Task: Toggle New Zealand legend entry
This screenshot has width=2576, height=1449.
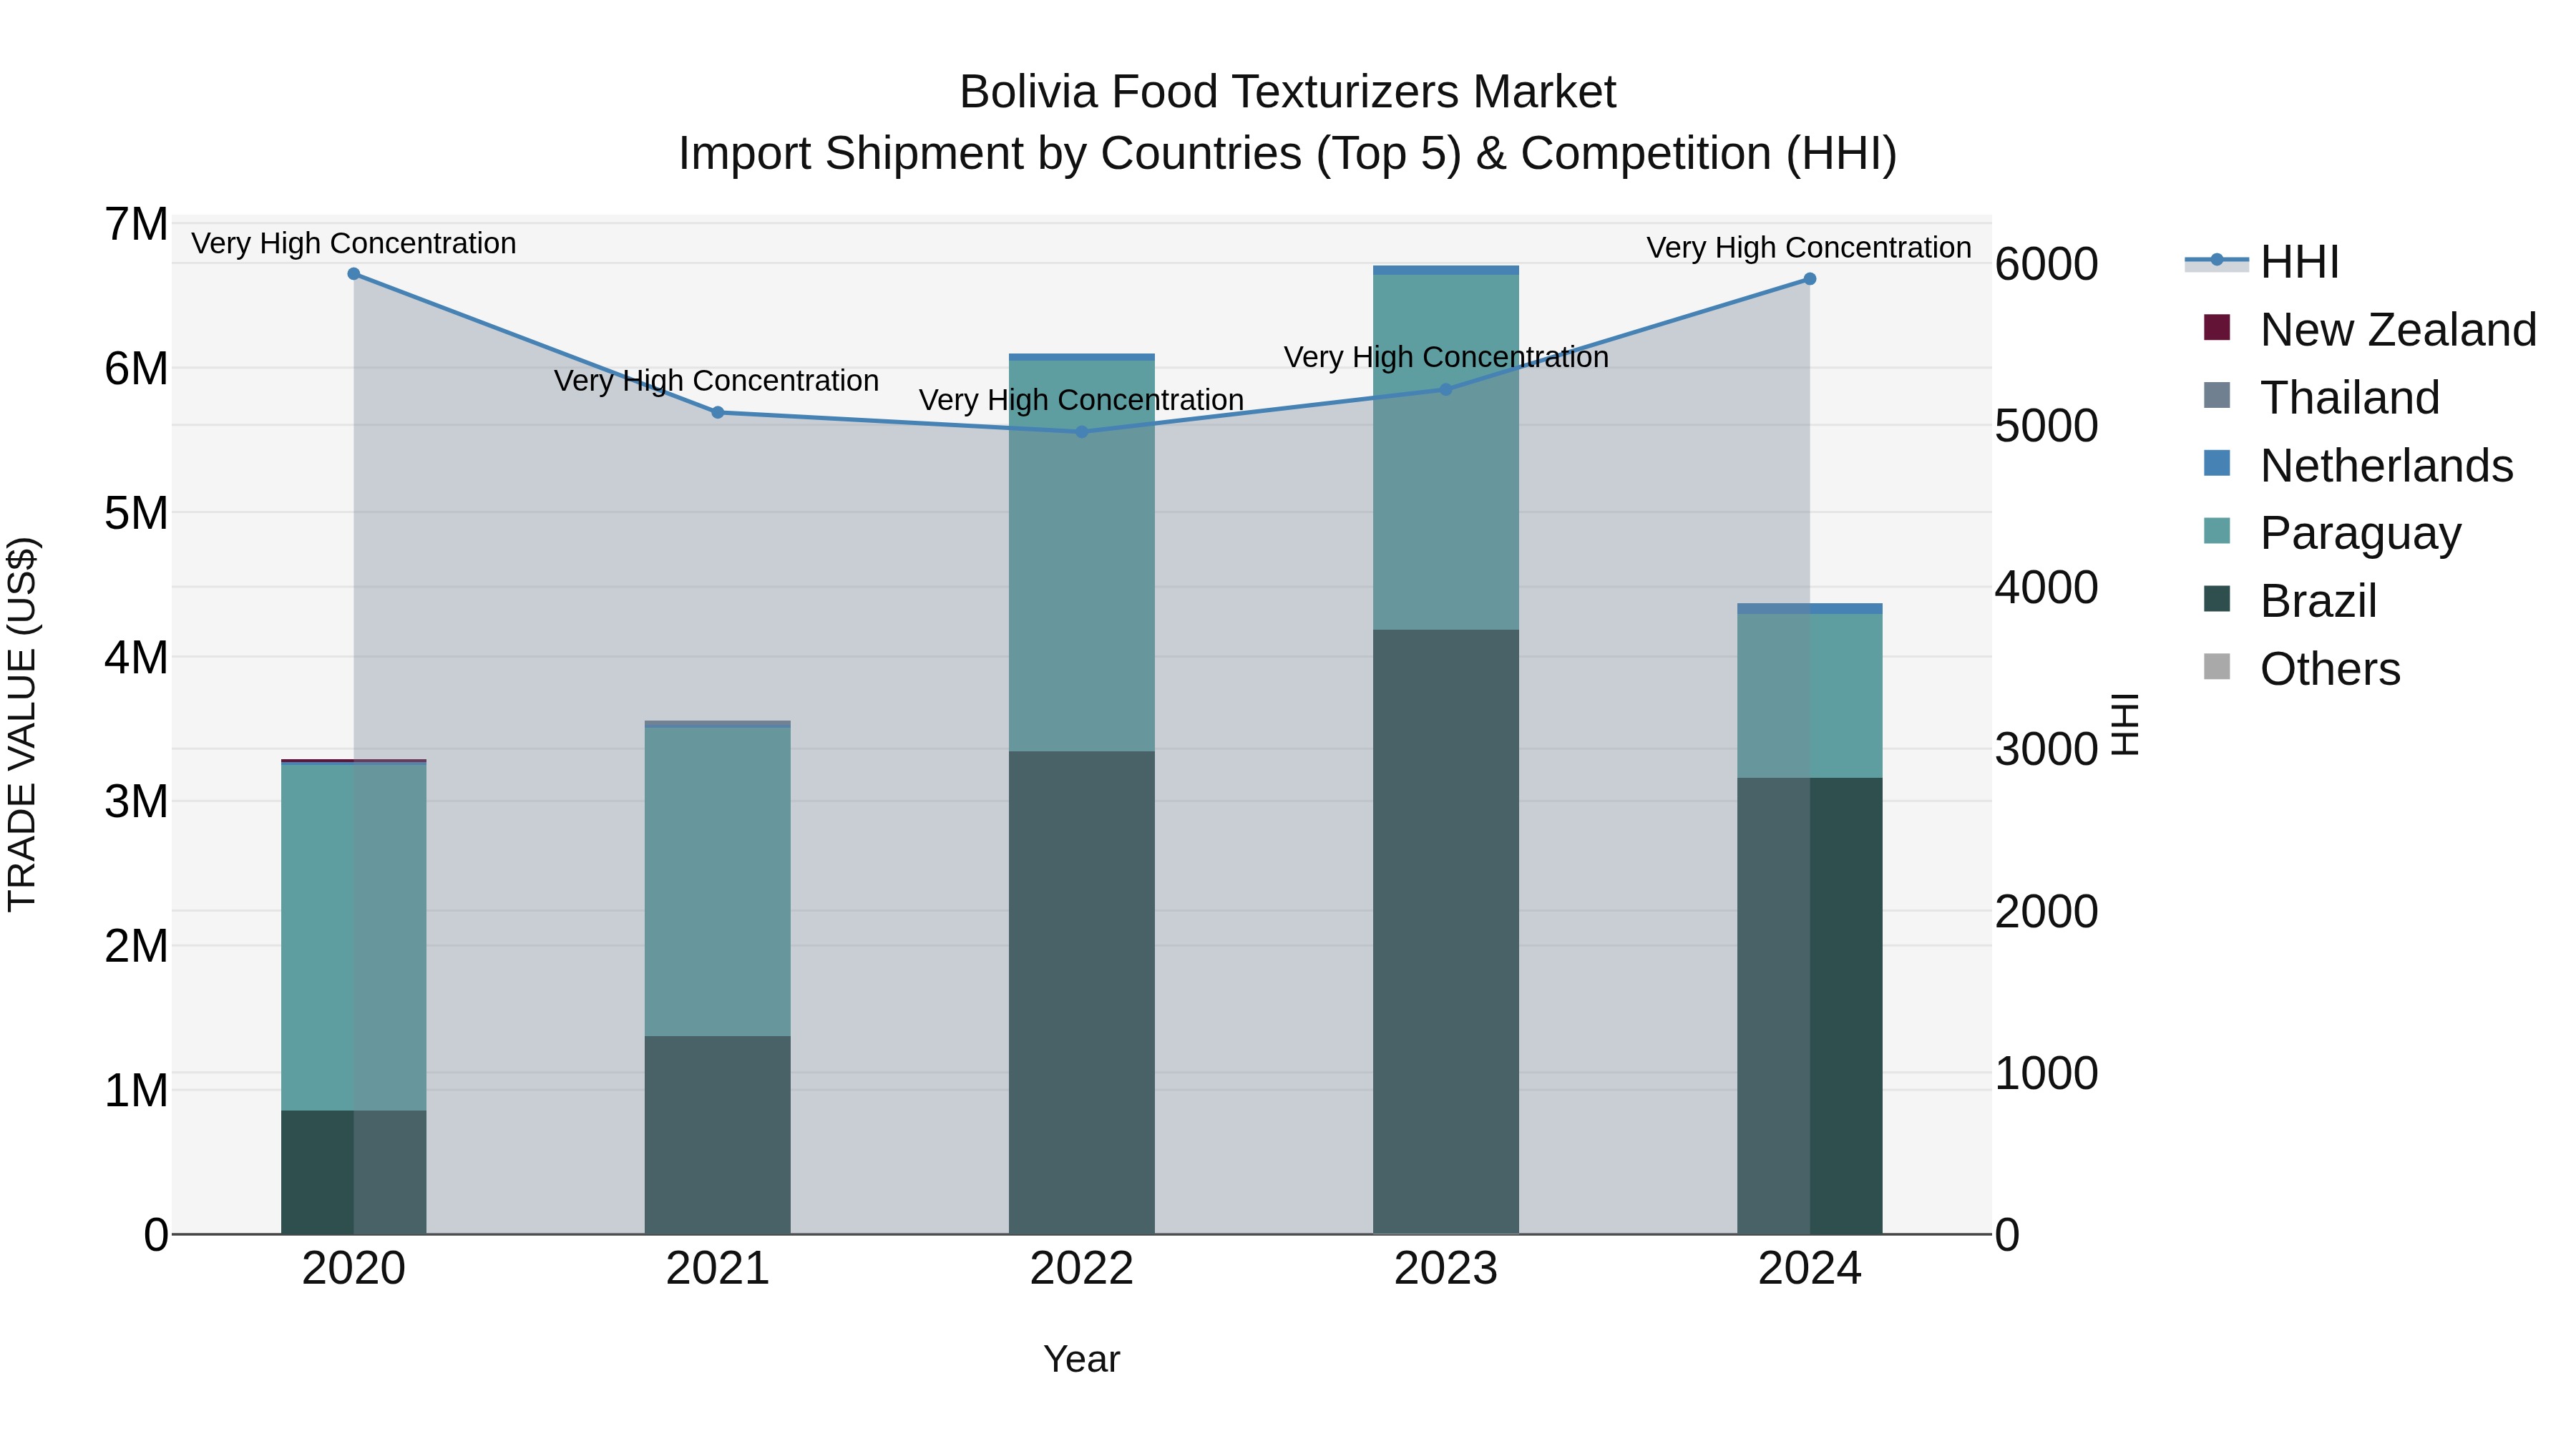Action: (x=2369, y=329)
